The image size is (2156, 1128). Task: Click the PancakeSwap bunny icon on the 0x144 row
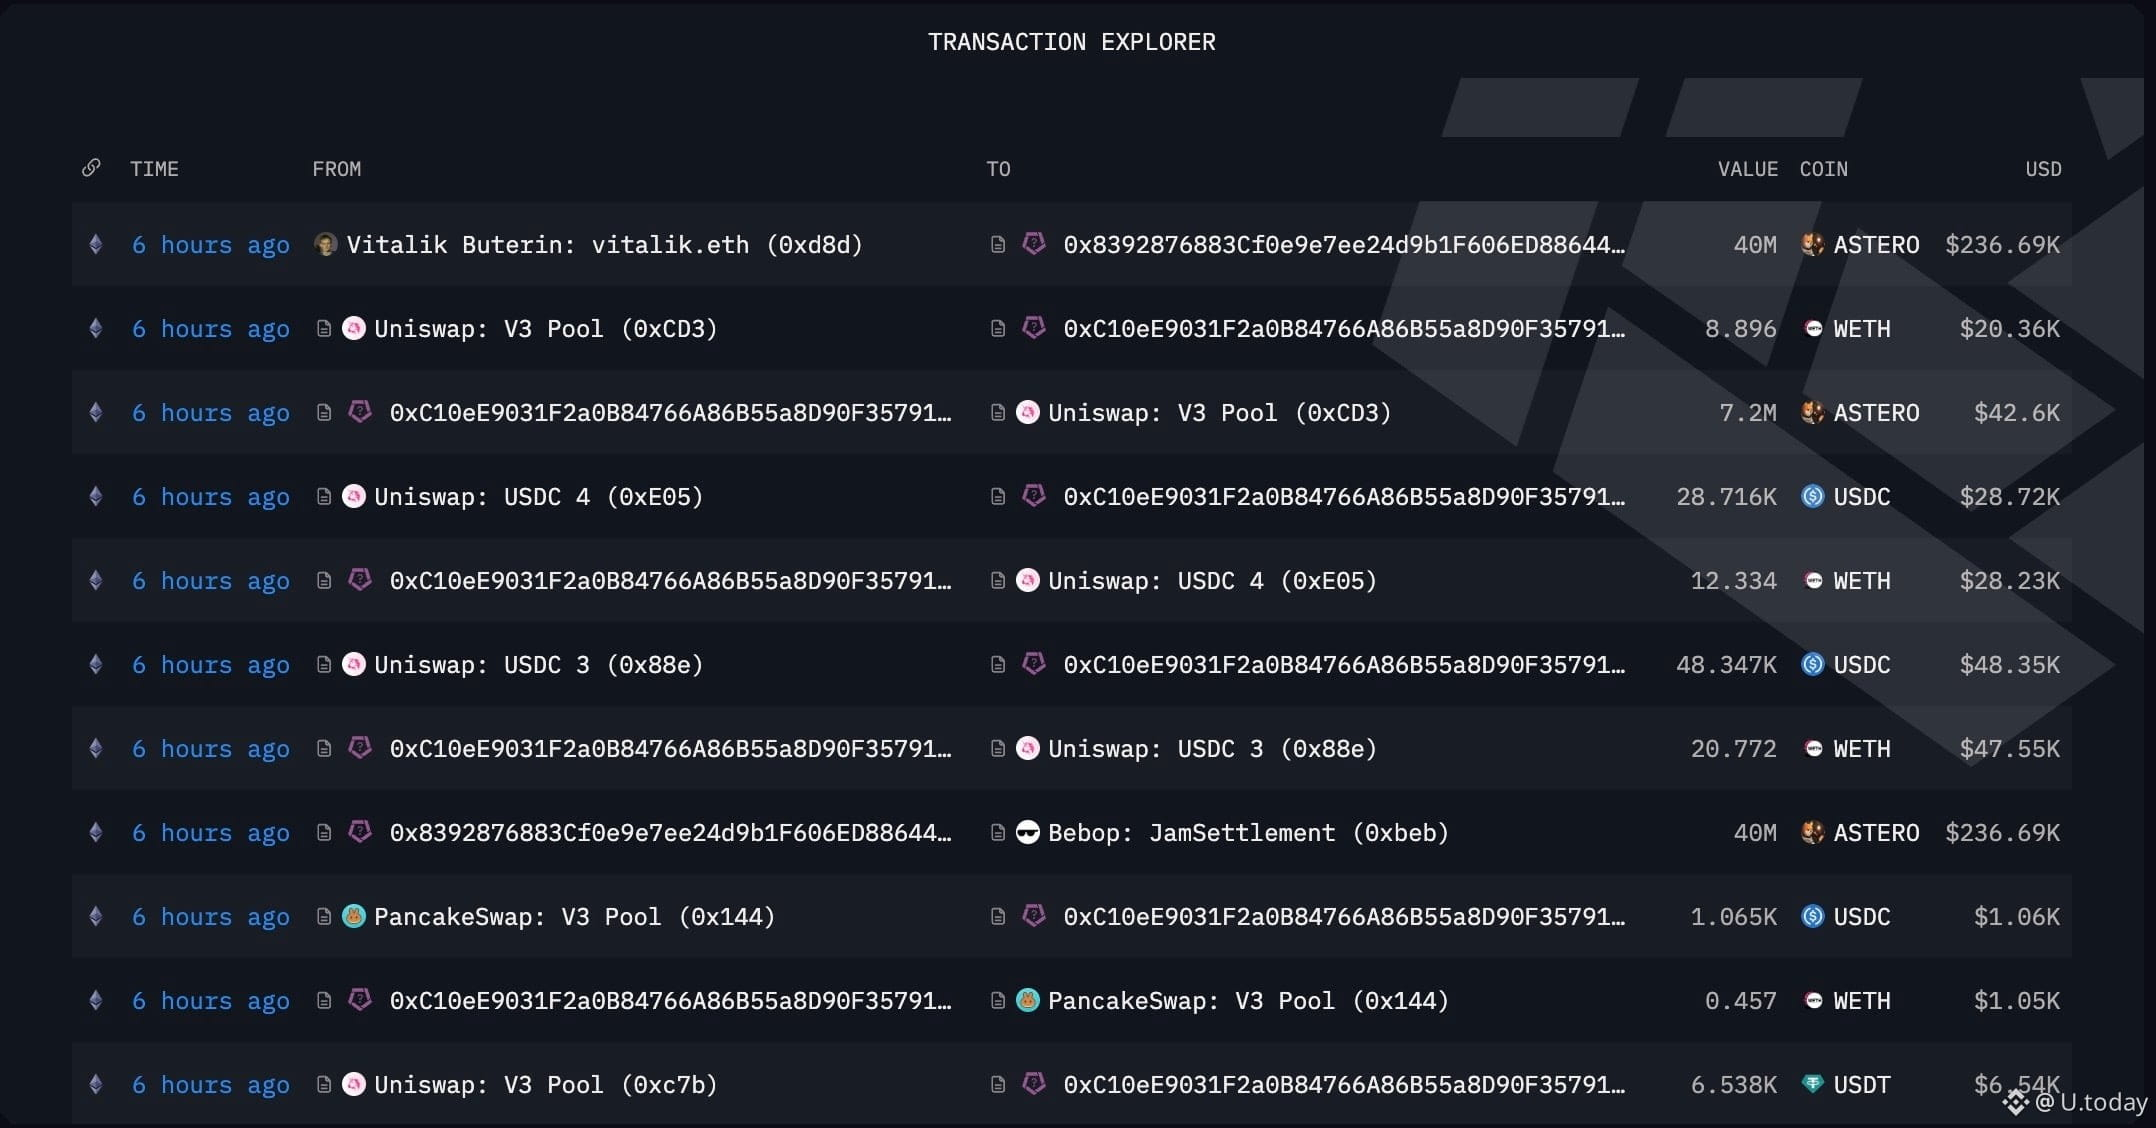354,916
